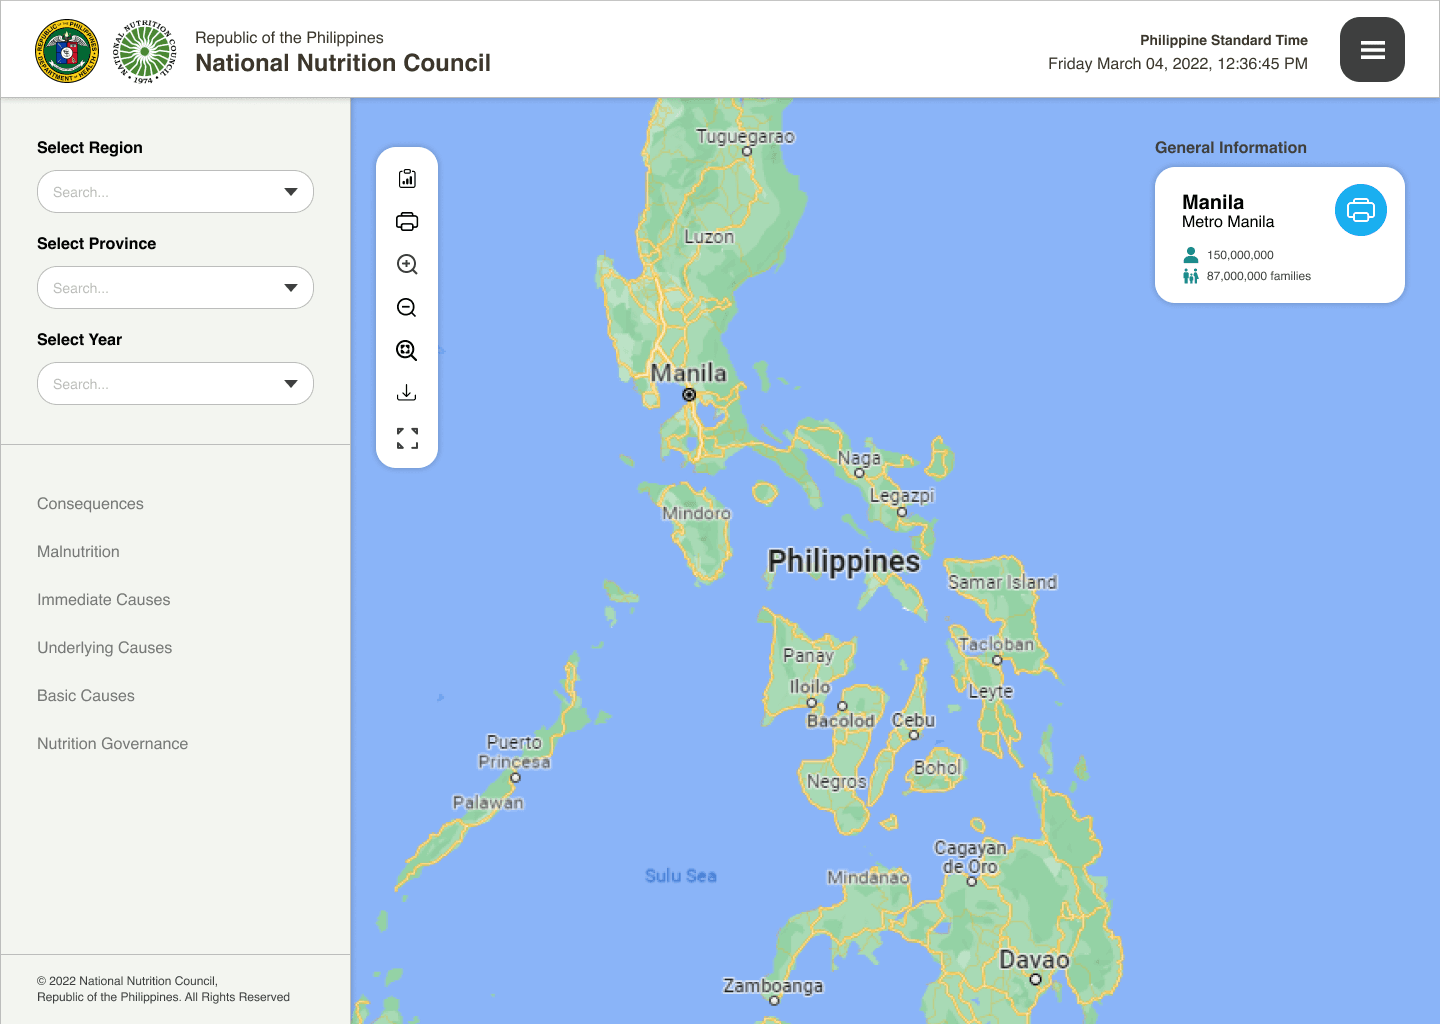
Task: Click the zoom-to-fit magnifier icon
Action: (x=407, y=351)
